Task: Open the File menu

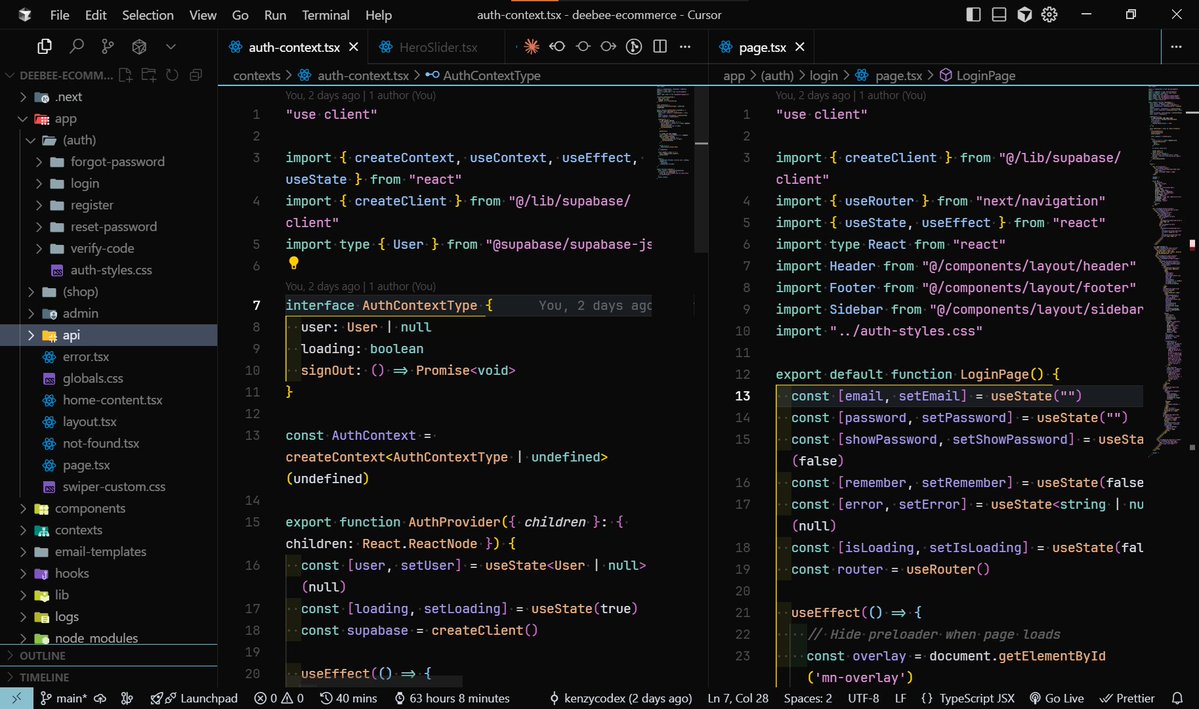Action: click(x=60, y=15)
